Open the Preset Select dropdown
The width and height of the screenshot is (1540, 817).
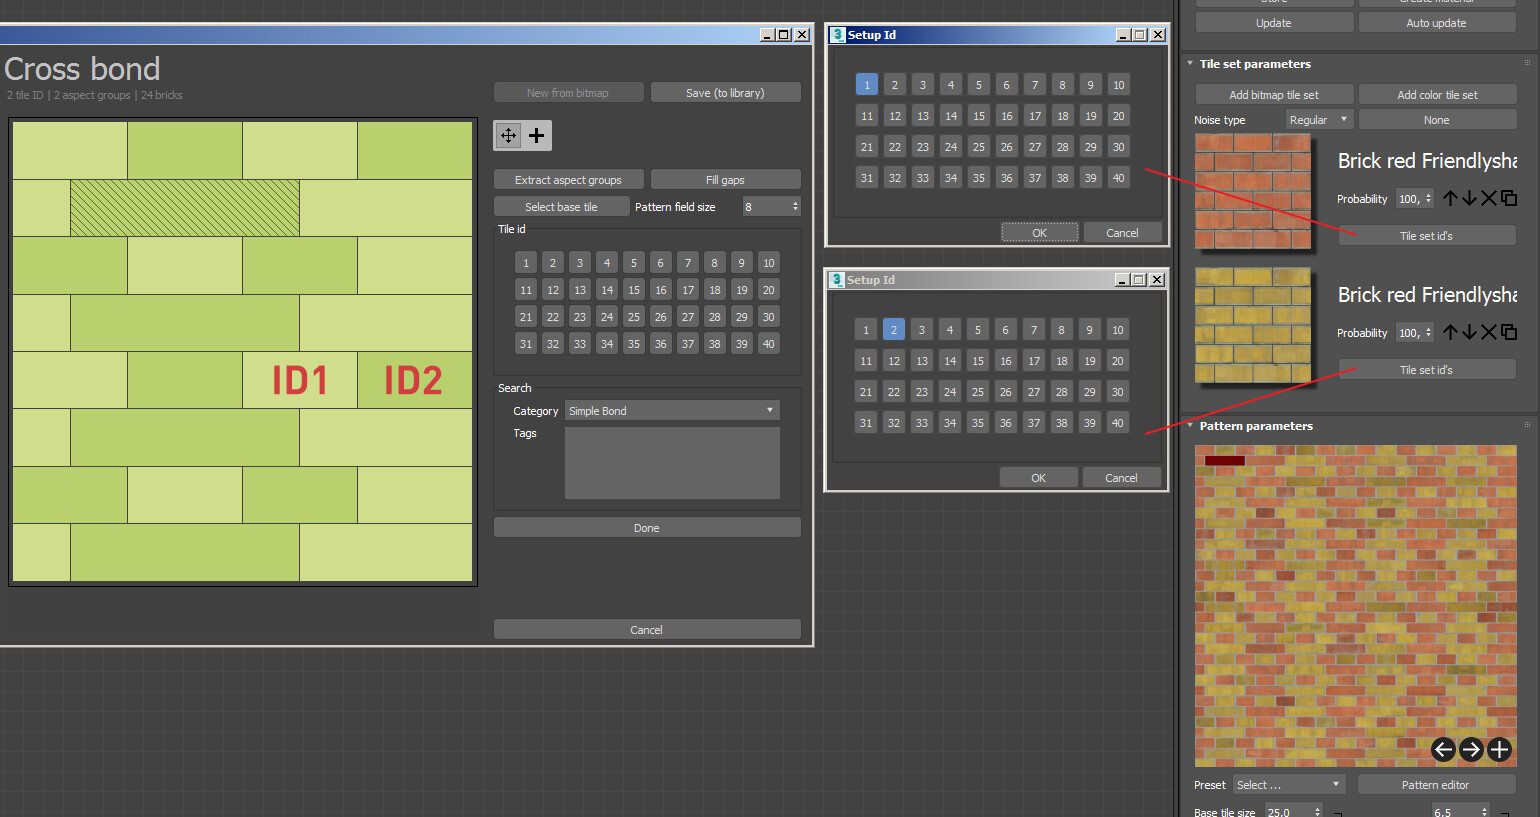point(1288,785)
